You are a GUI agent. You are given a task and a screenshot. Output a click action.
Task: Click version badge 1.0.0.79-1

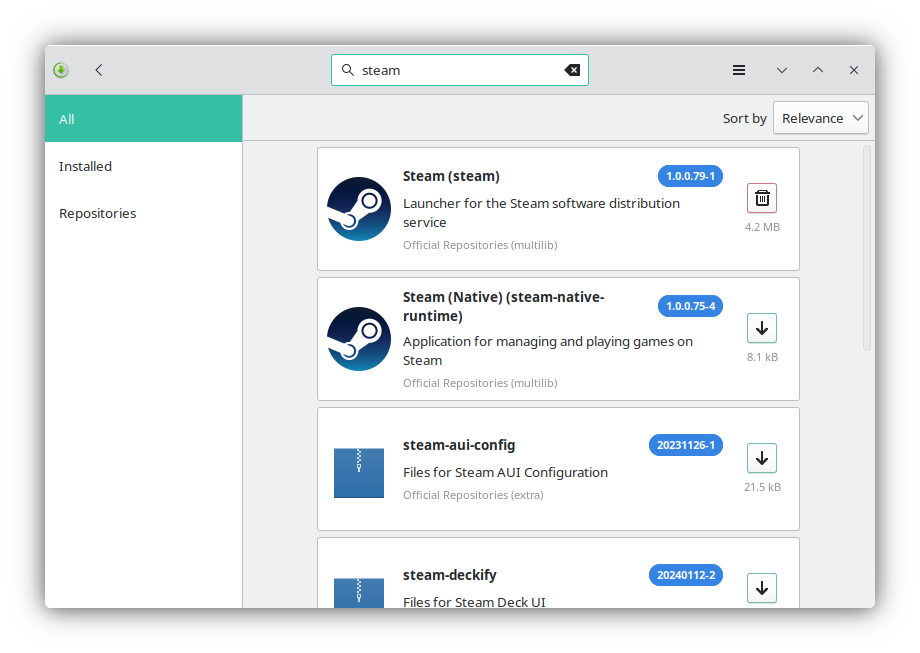click(x=690, y=176)
